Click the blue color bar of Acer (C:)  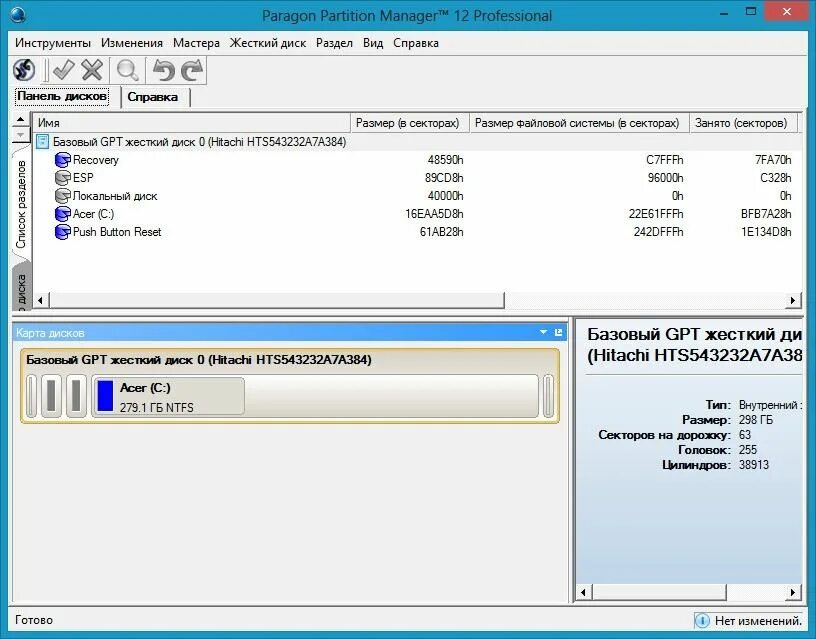click(105, 396)
